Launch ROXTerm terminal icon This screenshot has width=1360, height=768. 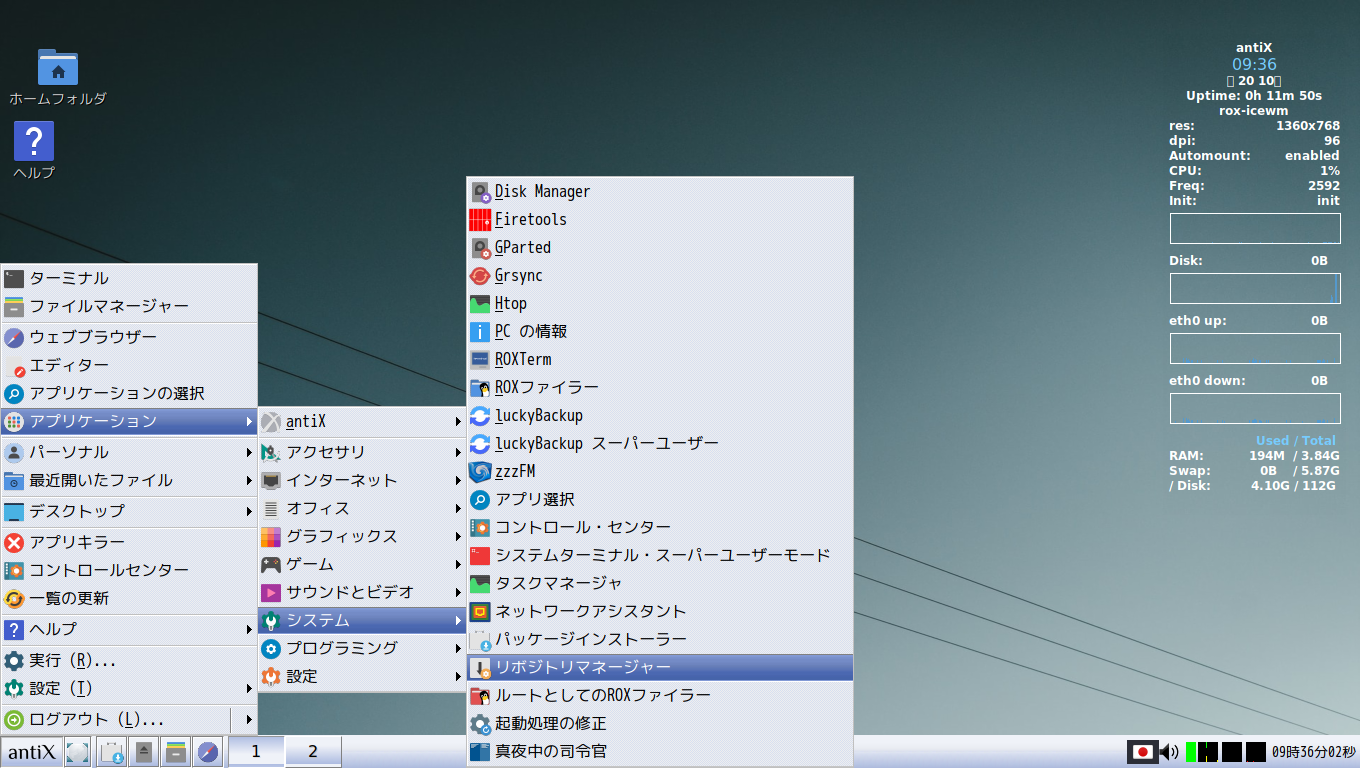click(x=481, y=360)
